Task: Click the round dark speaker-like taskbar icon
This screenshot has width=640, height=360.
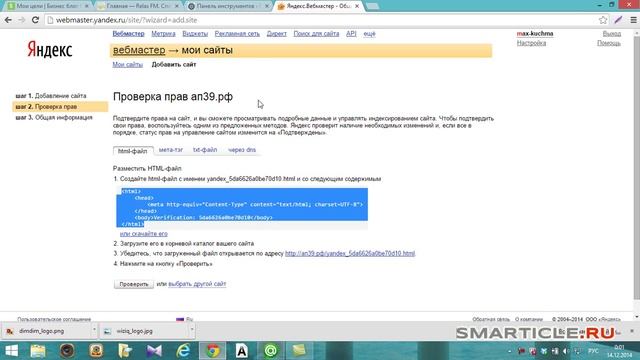Action: pos(67,351)
